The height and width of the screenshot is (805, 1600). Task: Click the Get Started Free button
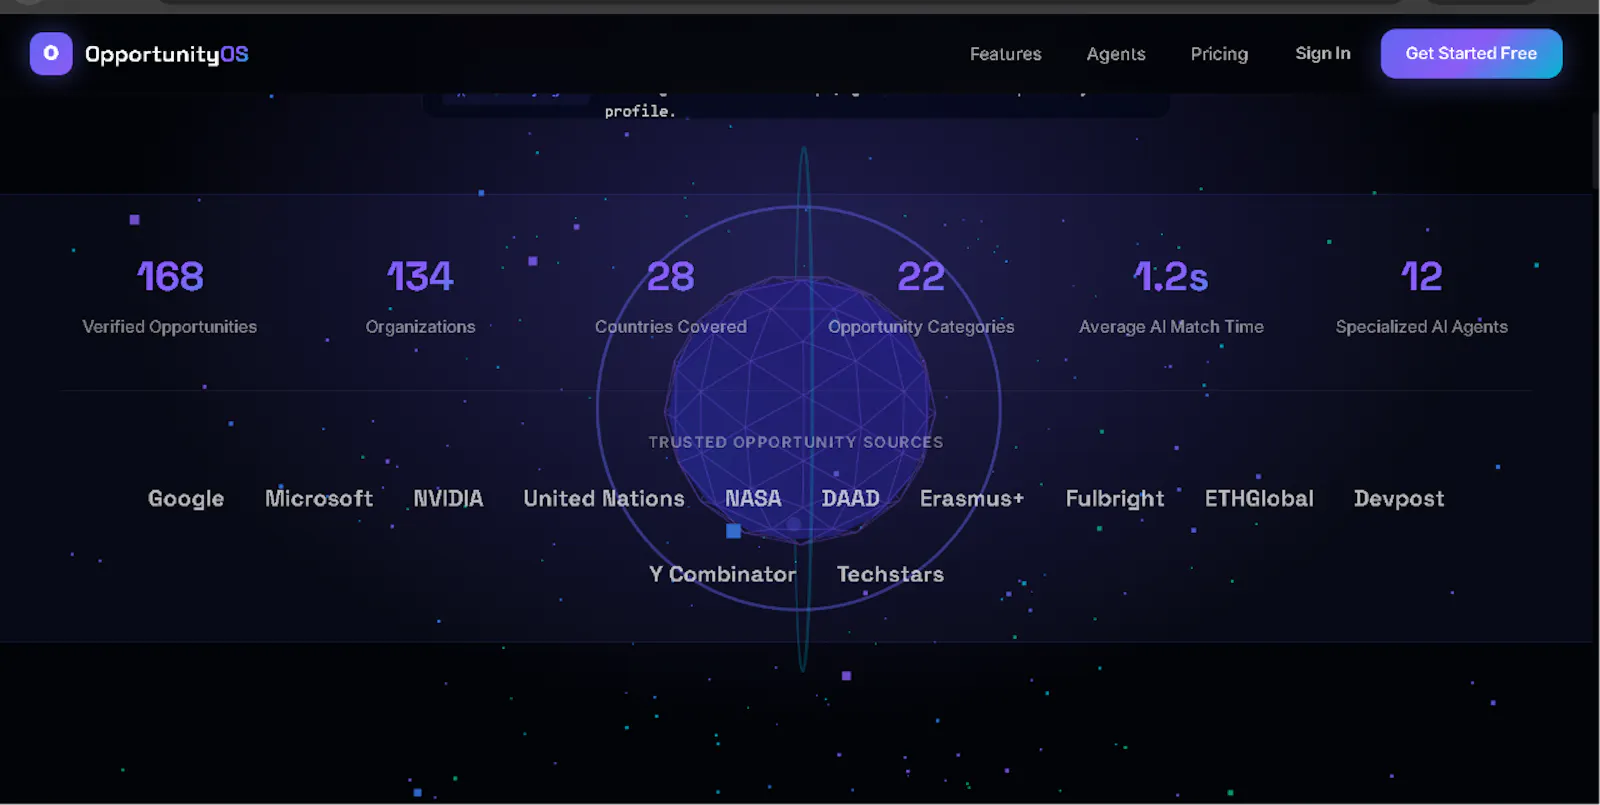click(x=1471, y=54)
